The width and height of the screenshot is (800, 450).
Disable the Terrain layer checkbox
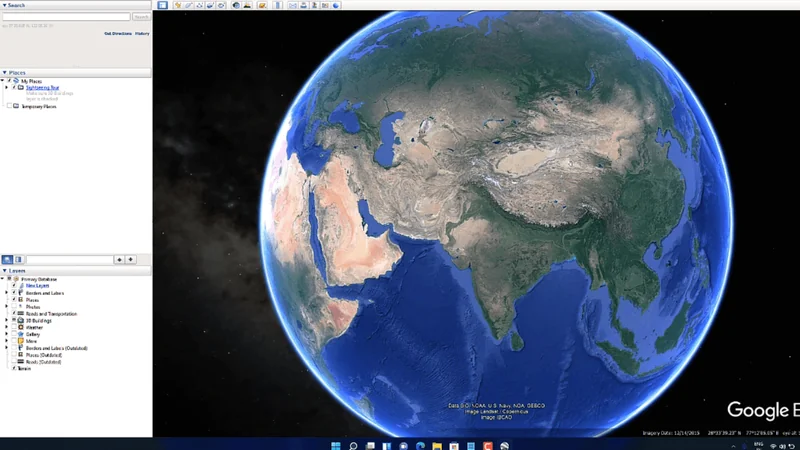[14, 368]
